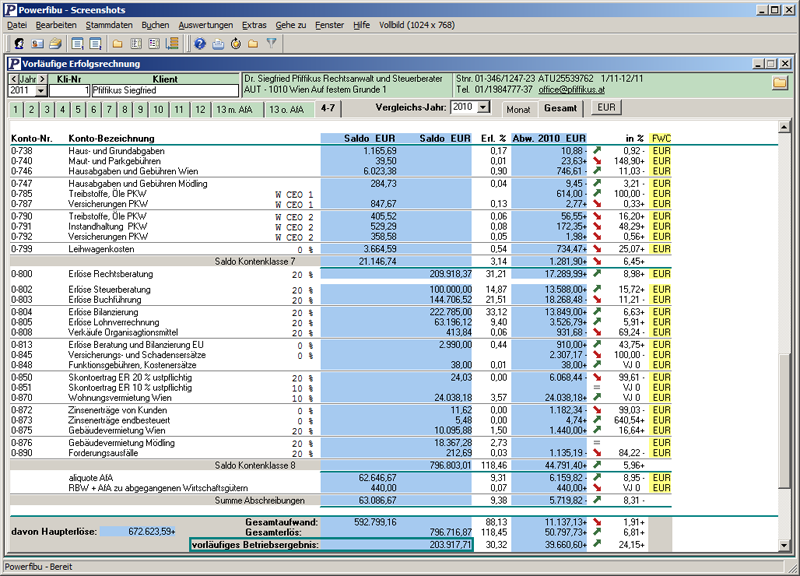Click the Kli-Nr input field

pyautogui.click(x=69, y=90)
